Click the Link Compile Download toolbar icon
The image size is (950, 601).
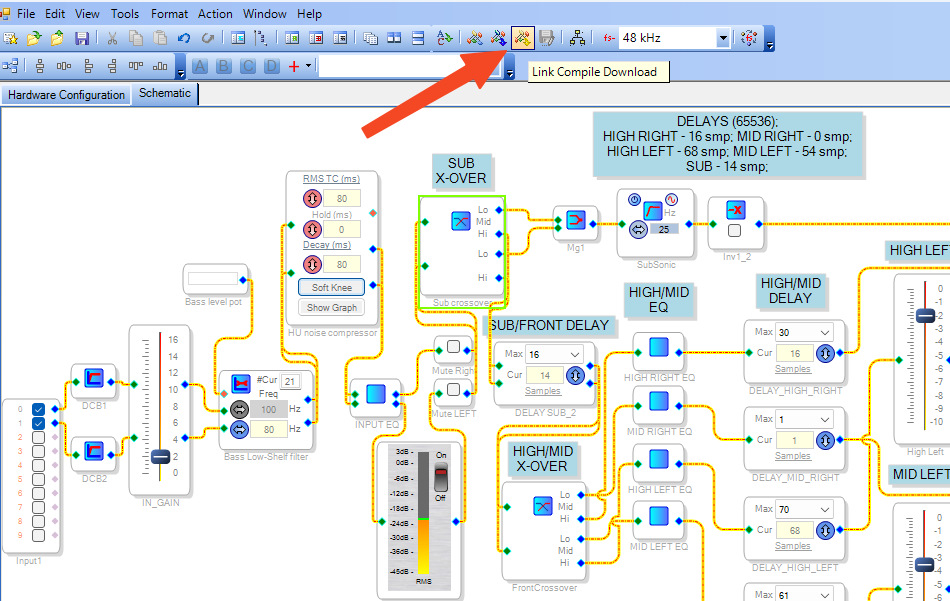coord(522,38)
